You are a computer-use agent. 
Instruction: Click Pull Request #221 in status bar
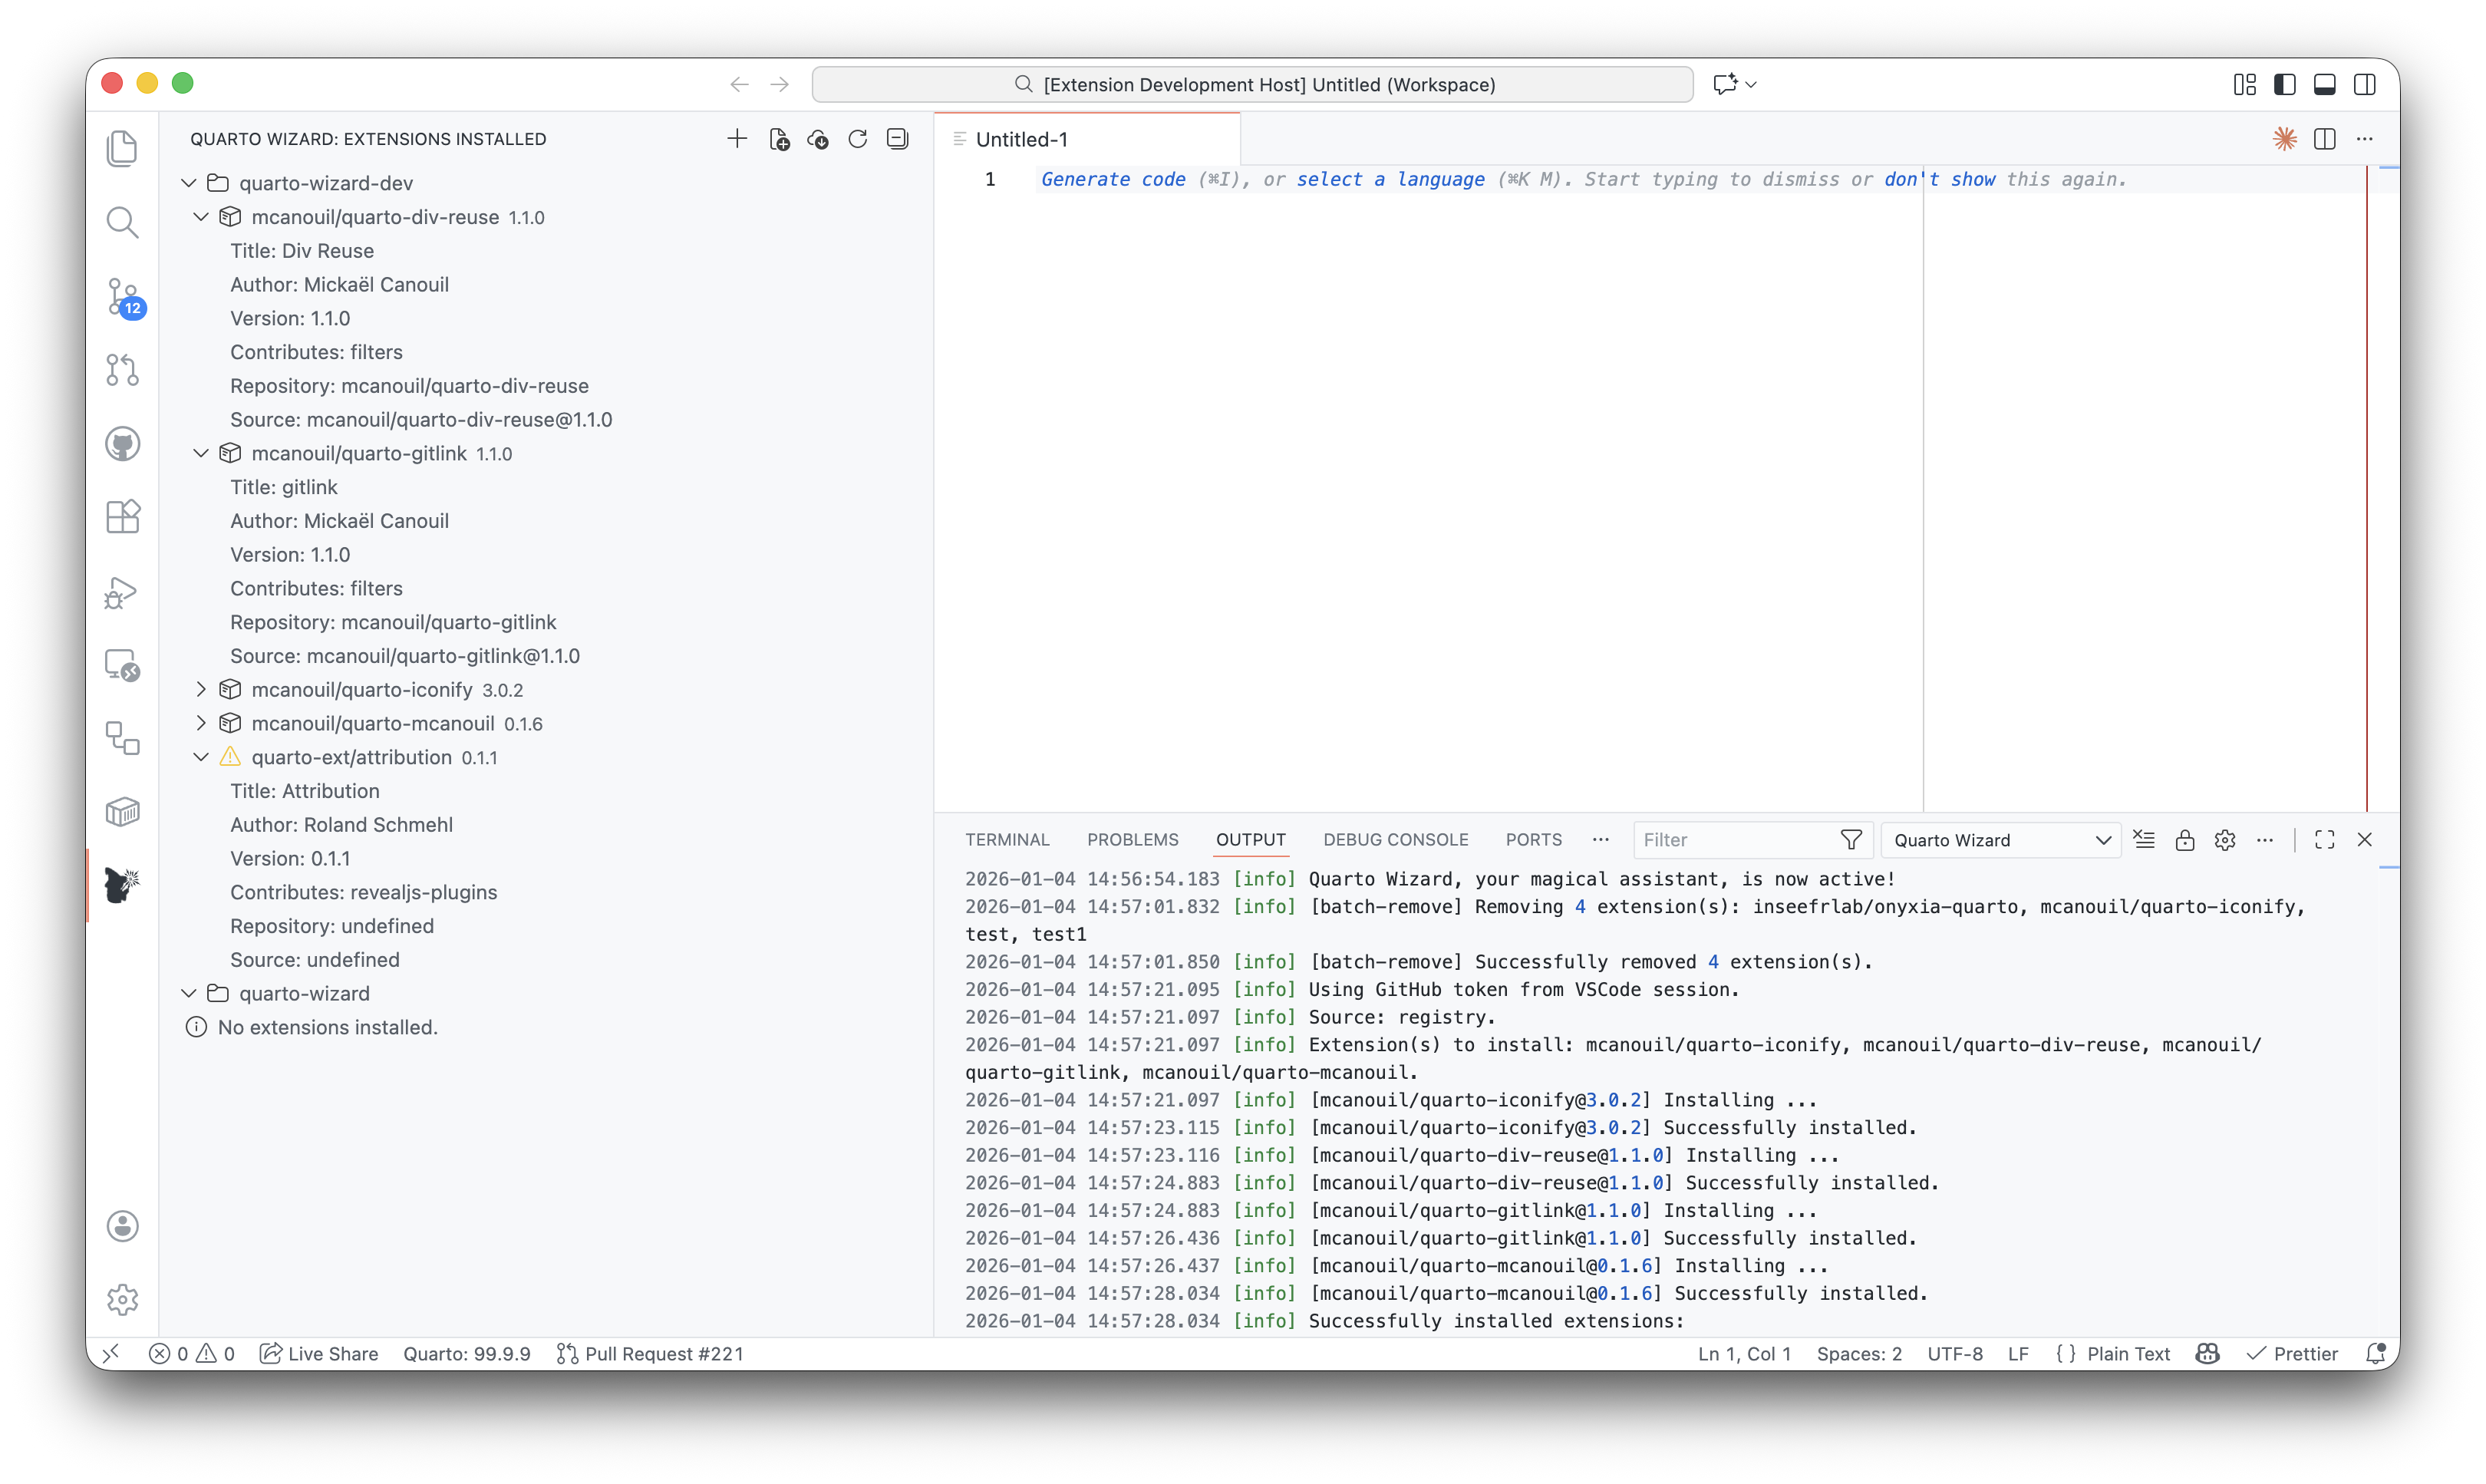[650, 1353]
